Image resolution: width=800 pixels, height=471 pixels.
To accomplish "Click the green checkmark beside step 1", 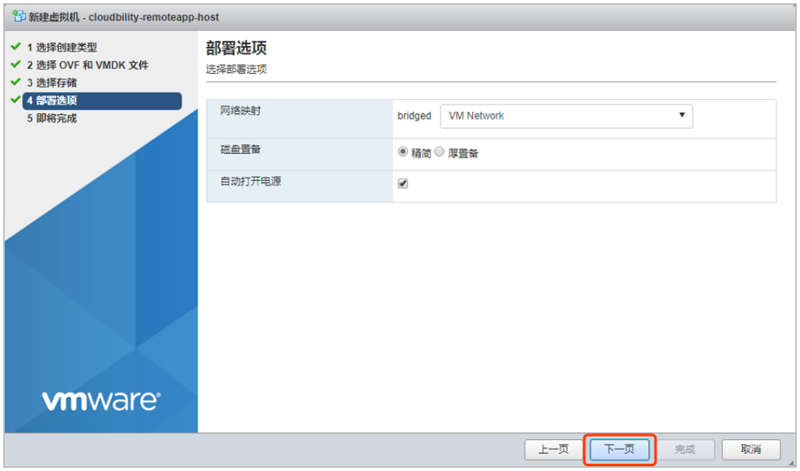I will [16, 47].
